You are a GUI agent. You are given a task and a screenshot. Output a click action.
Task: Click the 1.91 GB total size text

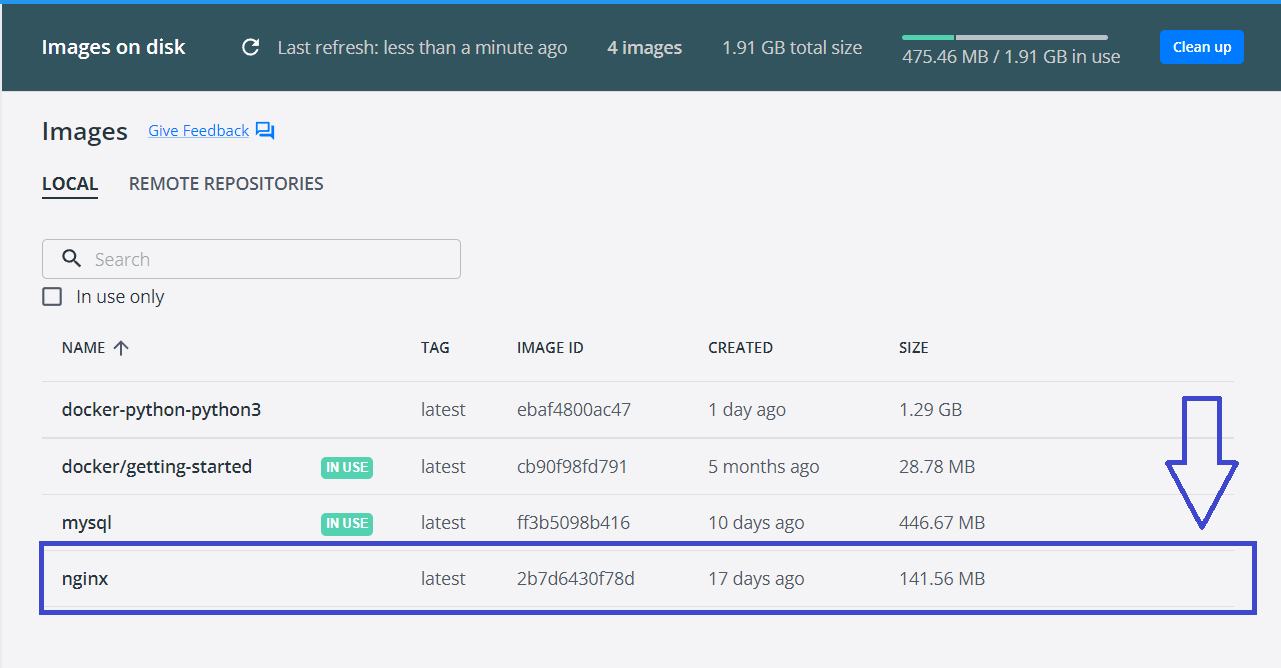792,47
